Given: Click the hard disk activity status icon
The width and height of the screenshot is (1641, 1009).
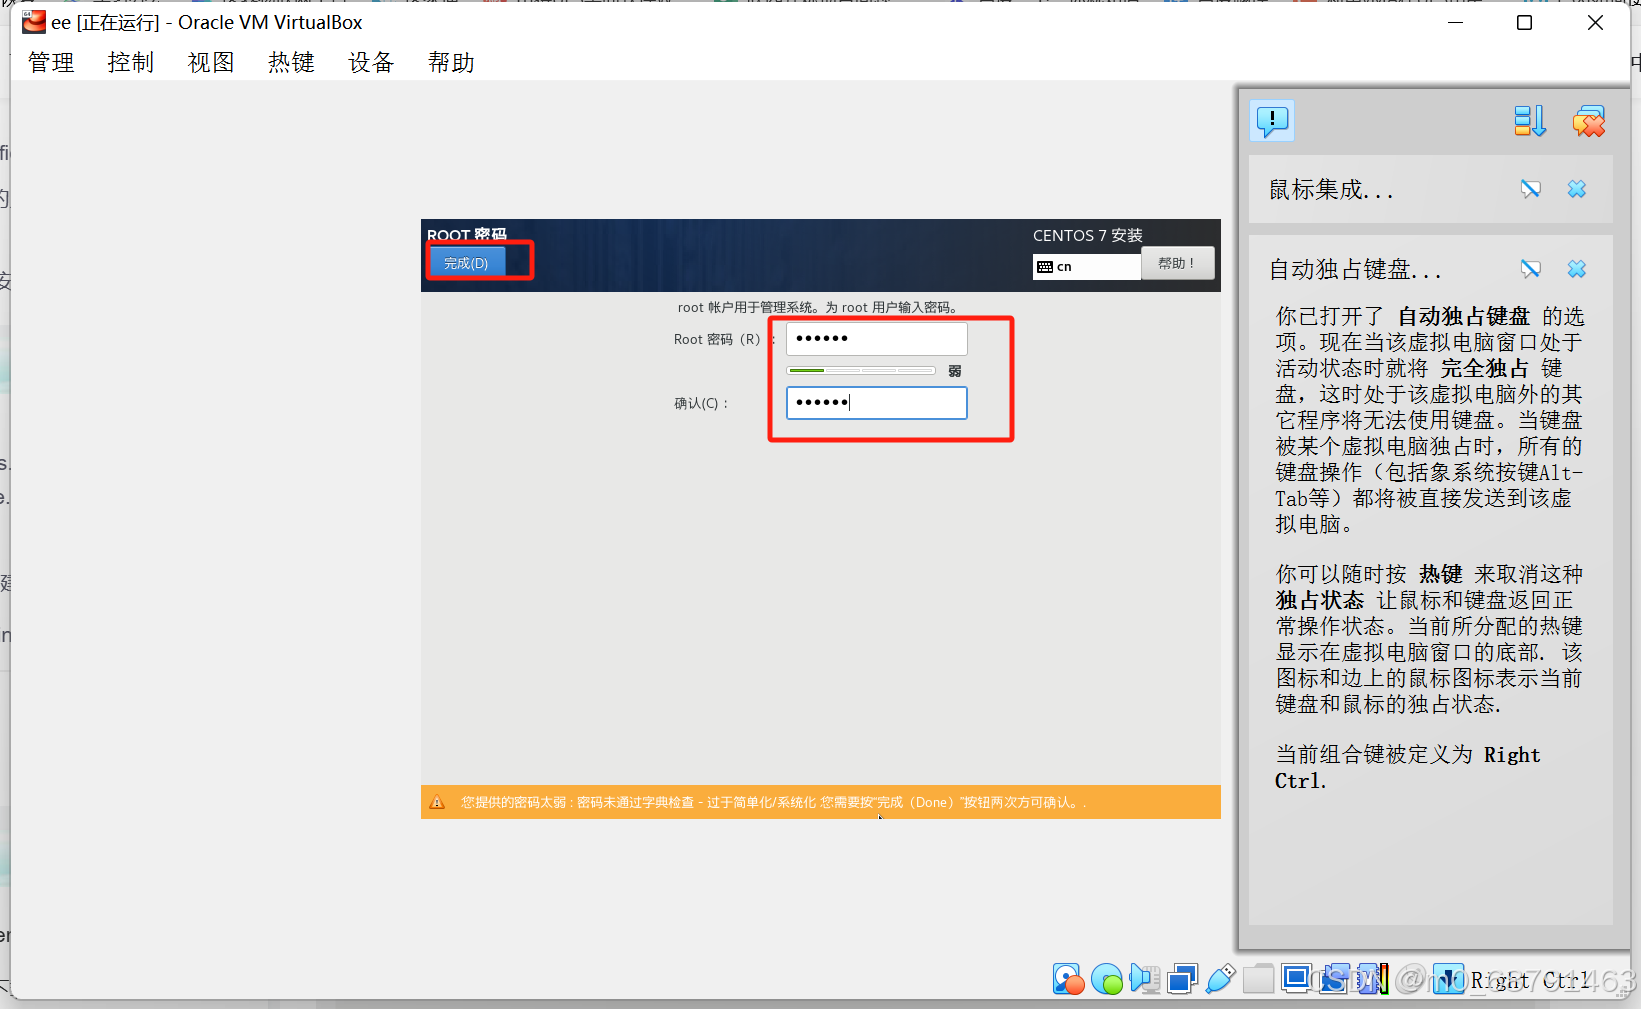Looking at the screenshot, I should click(x=1068, y=978).
